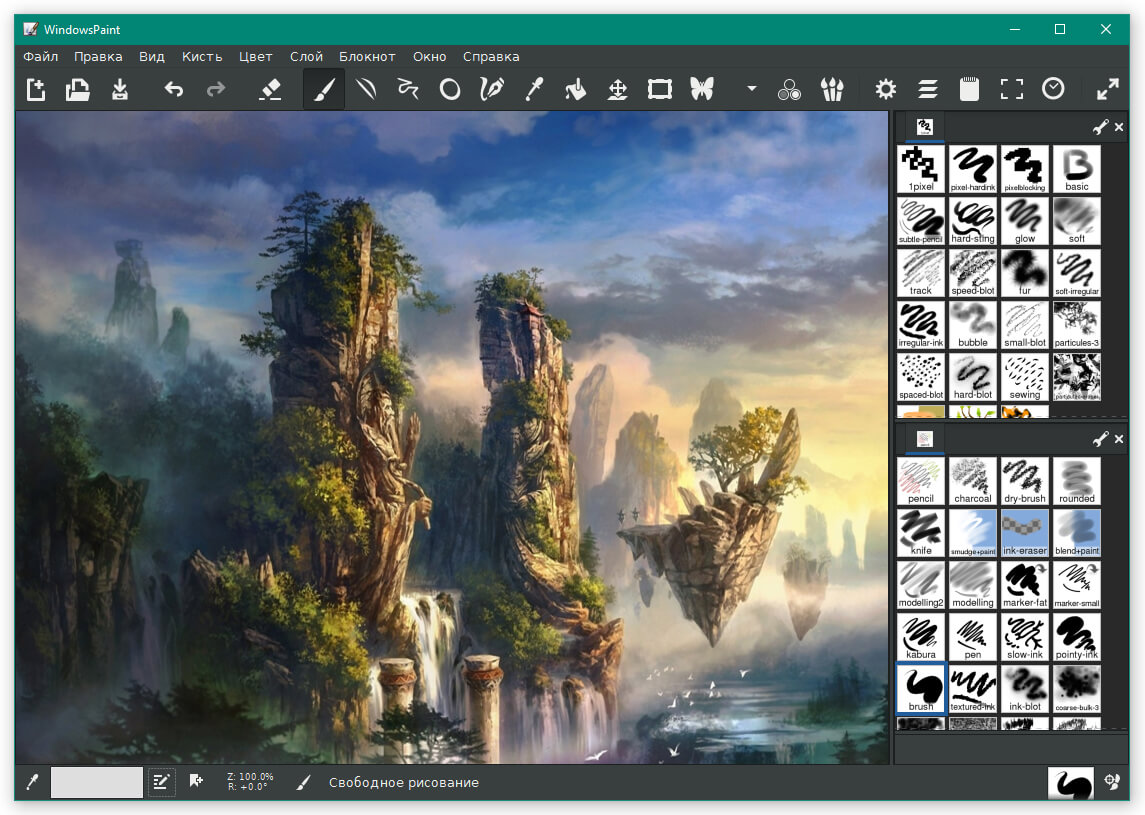Screen dimensions: 1145x815
Task: Choose the pixel-hardink brush preset
Action: point(973,169)
